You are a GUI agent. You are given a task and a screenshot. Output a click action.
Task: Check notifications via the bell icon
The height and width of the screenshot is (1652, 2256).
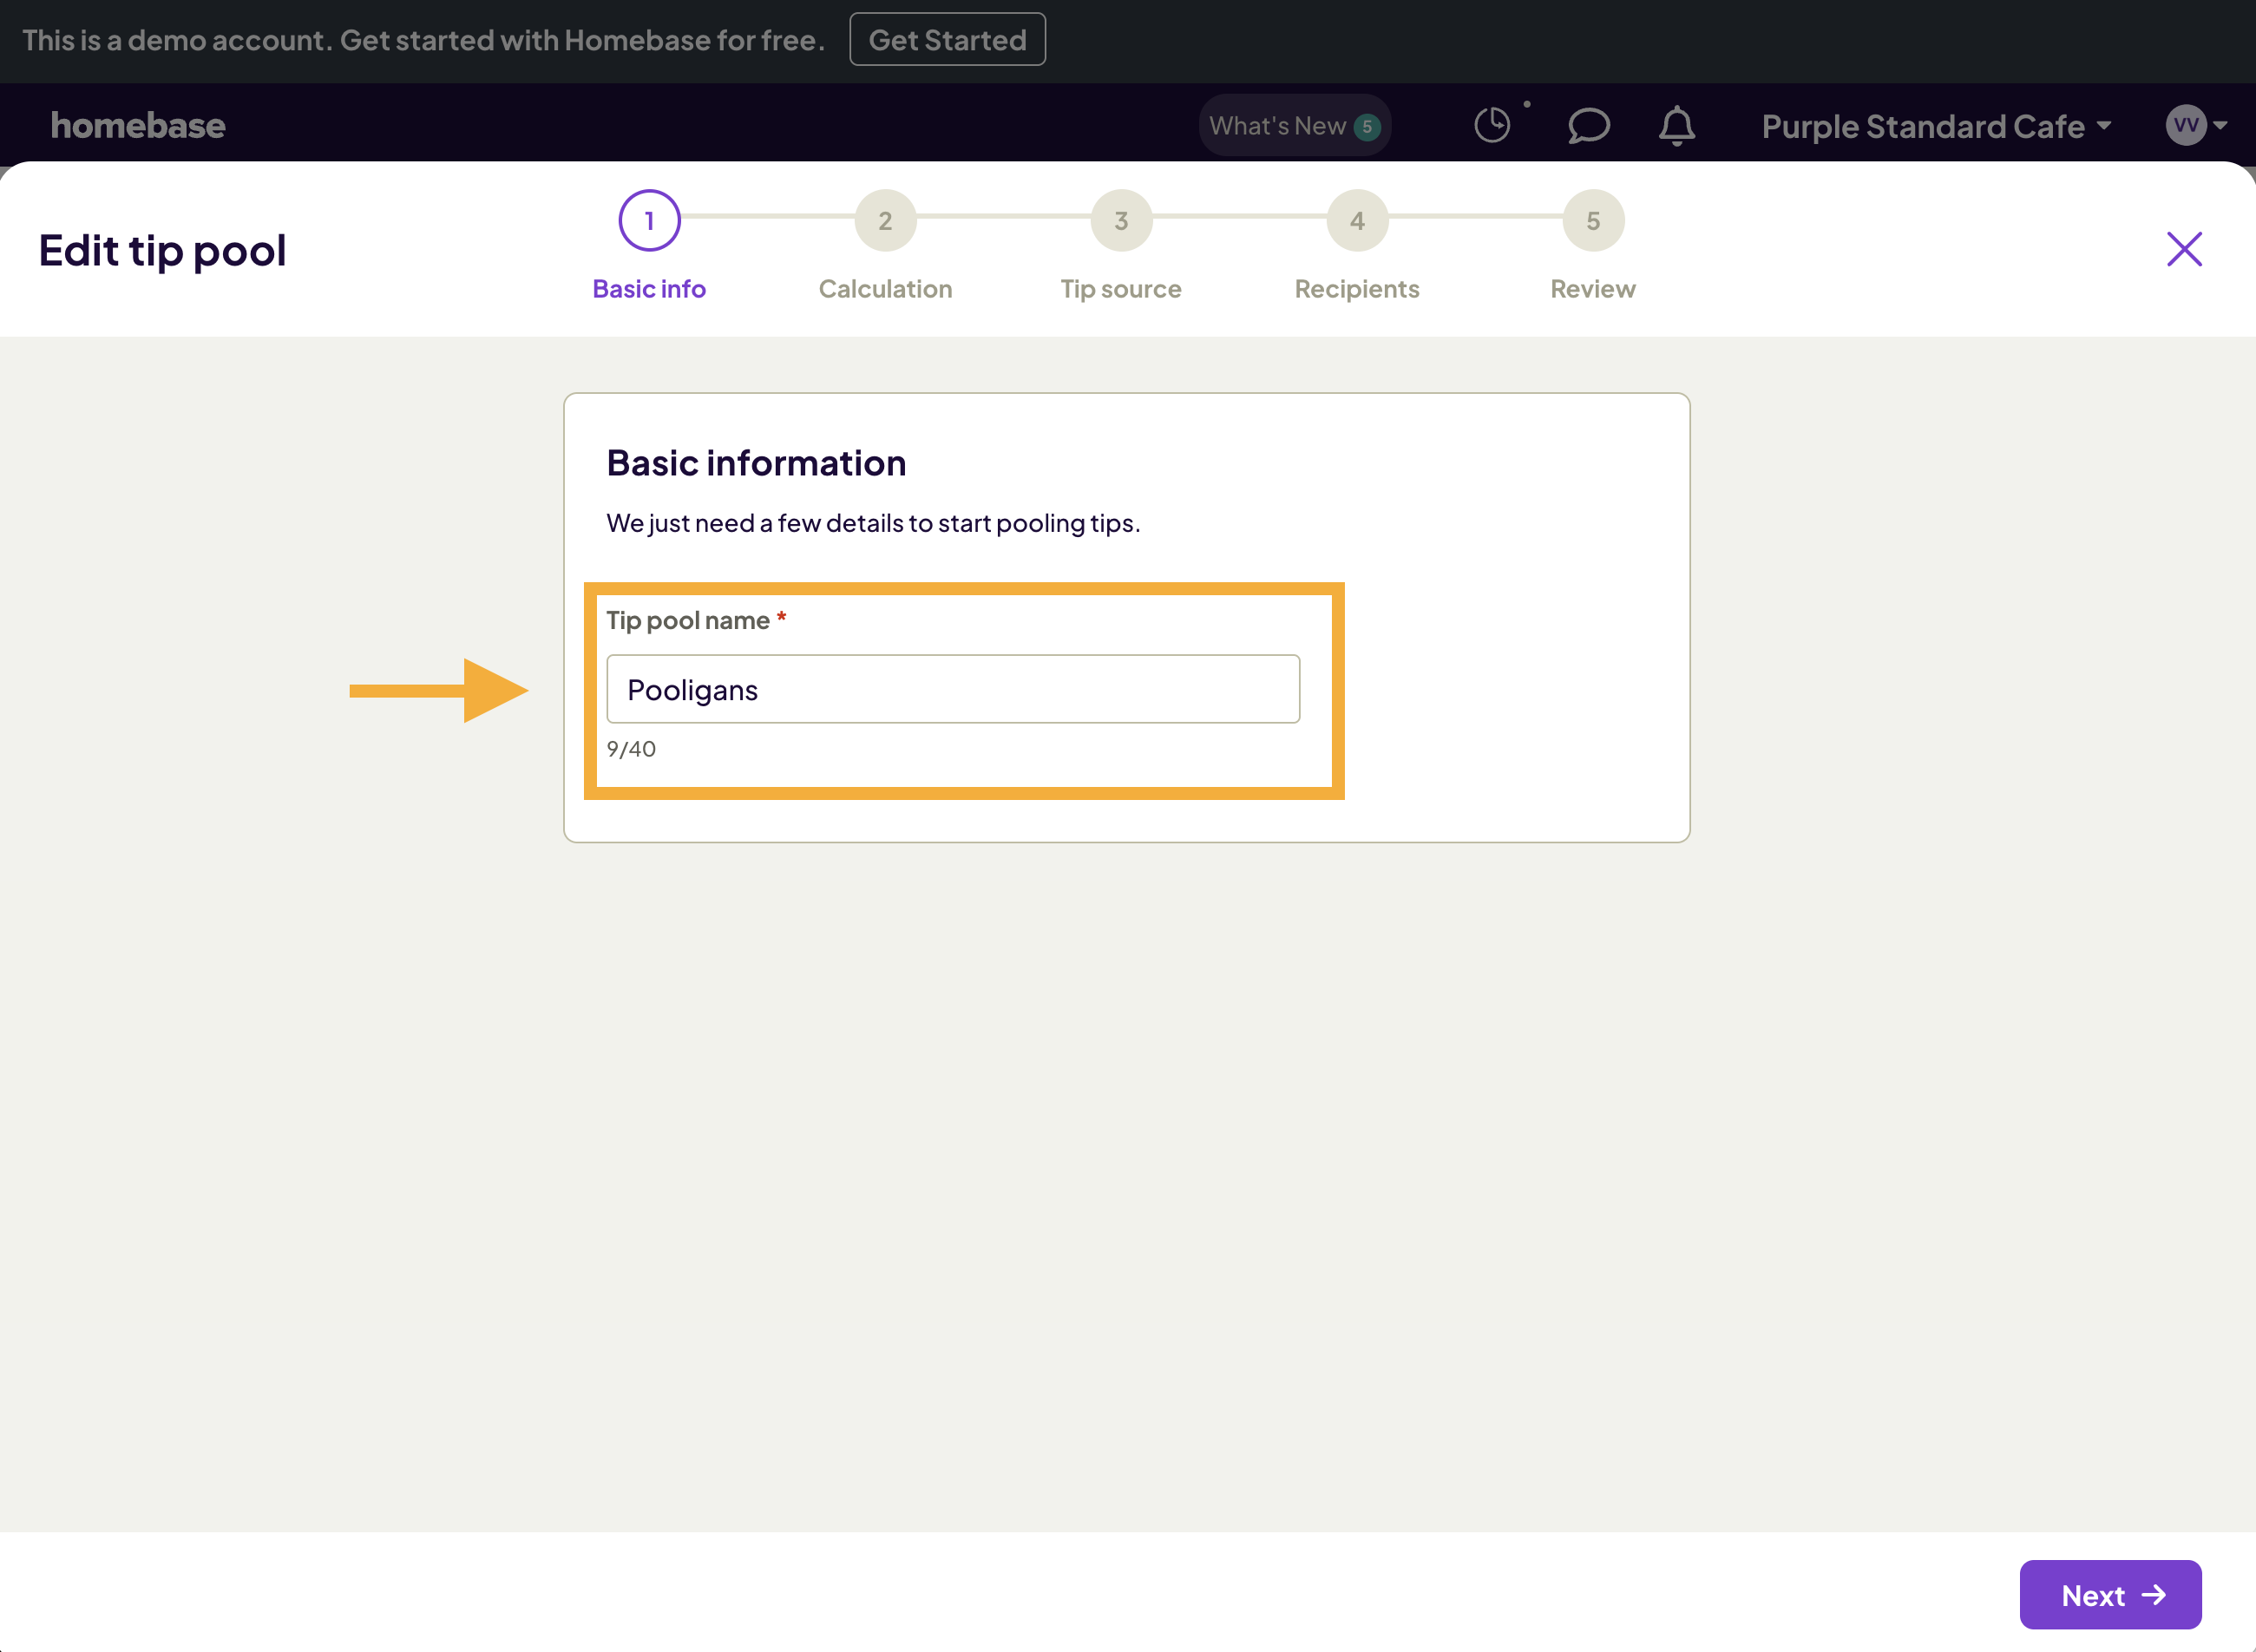pos(1677,125)
